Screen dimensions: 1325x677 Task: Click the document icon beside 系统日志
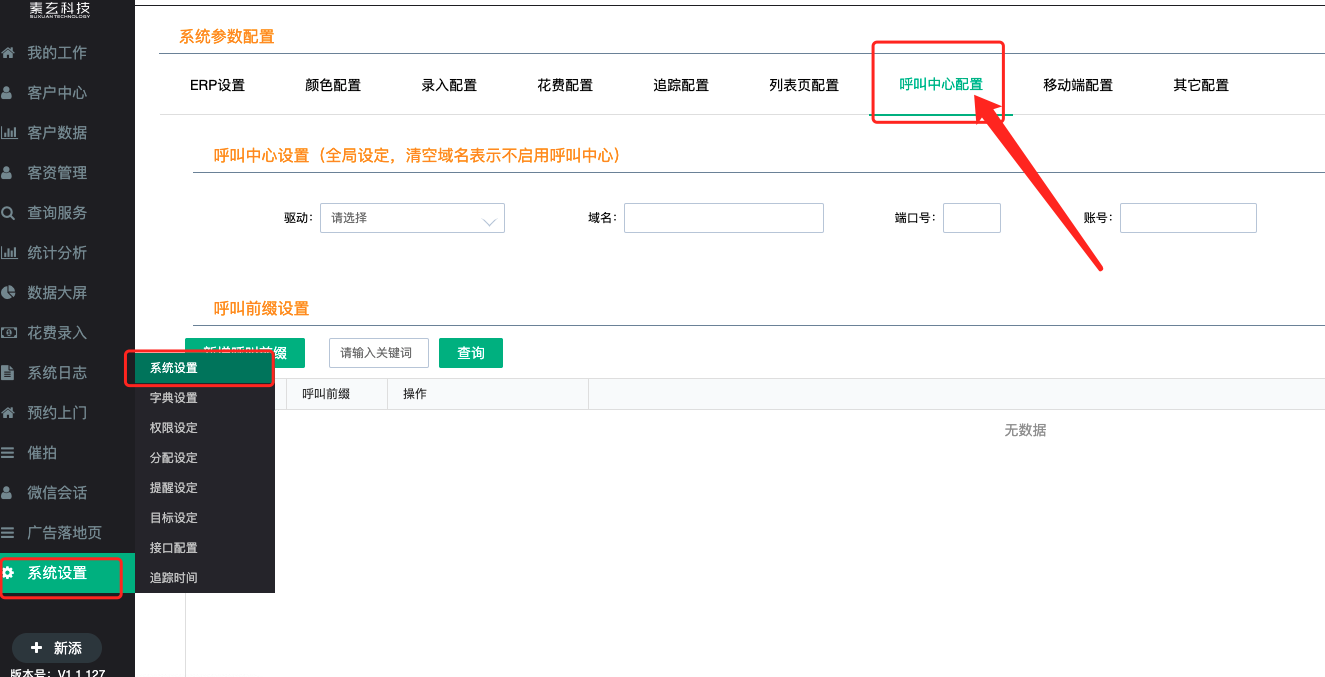[8, 373]
